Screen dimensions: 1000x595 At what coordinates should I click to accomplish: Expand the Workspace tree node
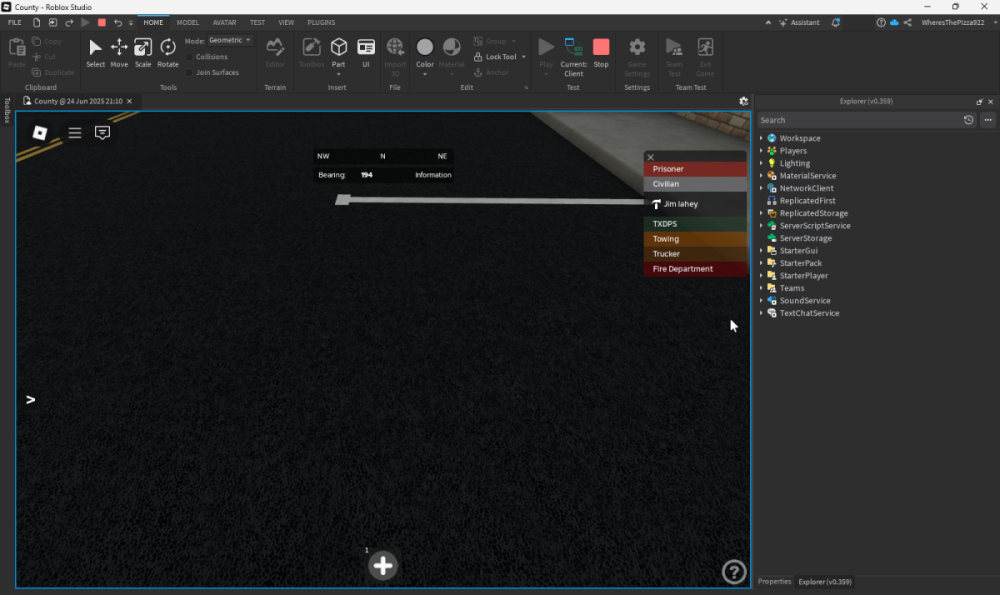pos(761,138)
